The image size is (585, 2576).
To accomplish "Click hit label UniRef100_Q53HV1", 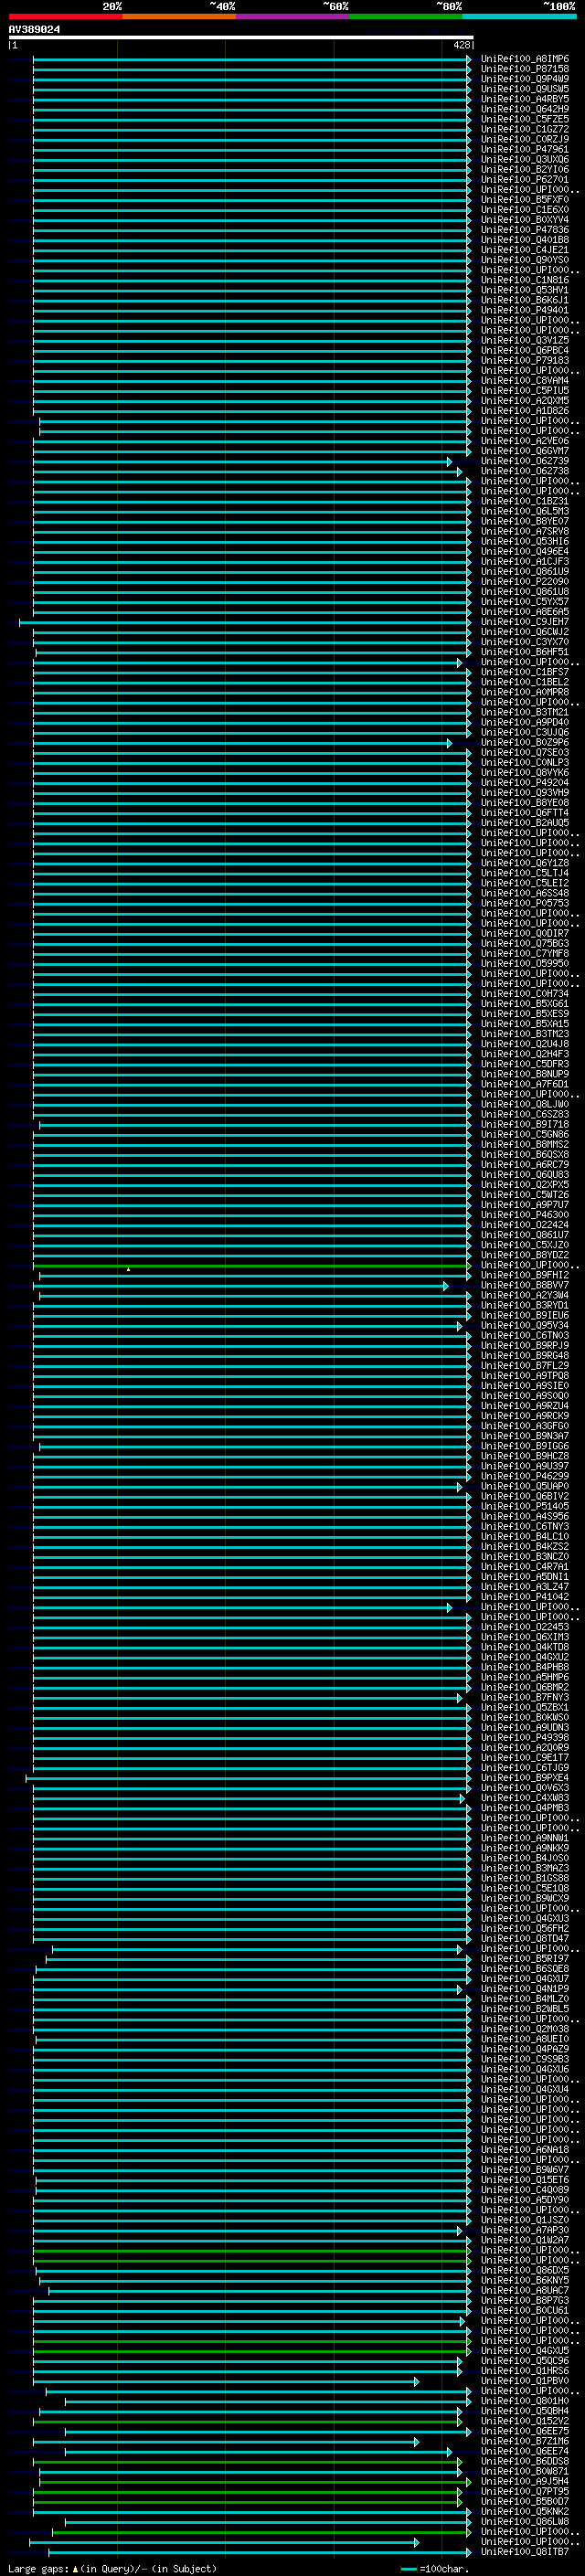I will tap(524, 290).
